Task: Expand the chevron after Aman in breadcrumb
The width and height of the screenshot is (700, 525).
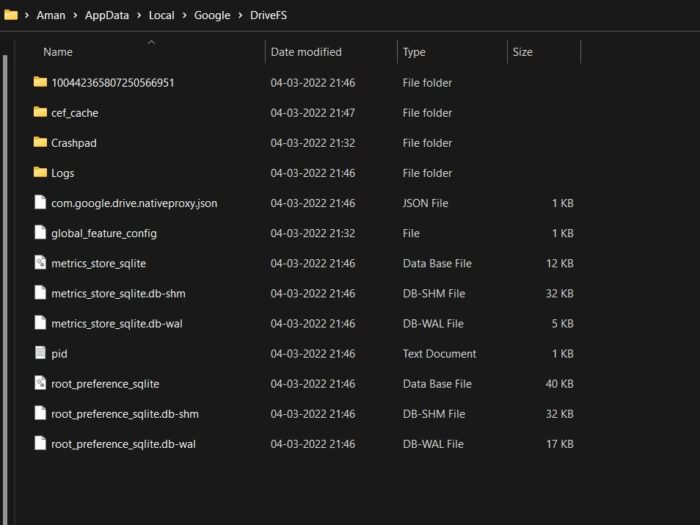Action: [76, 16]
